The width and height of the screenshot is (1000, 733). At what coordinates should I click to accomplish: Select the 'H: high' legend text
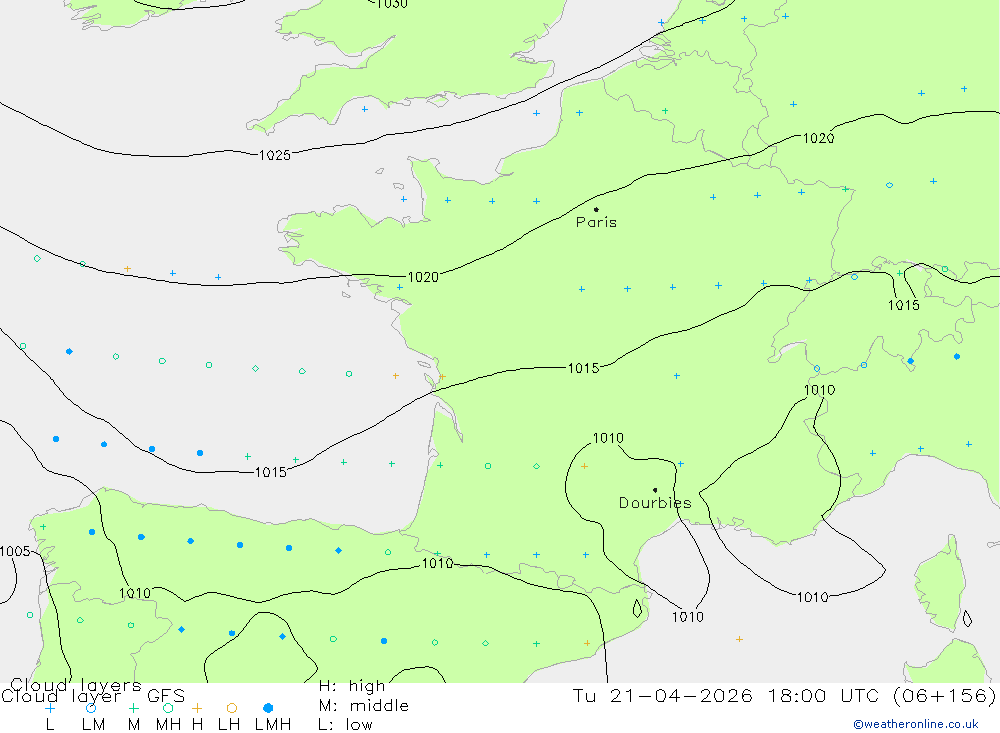pos(352,686)
